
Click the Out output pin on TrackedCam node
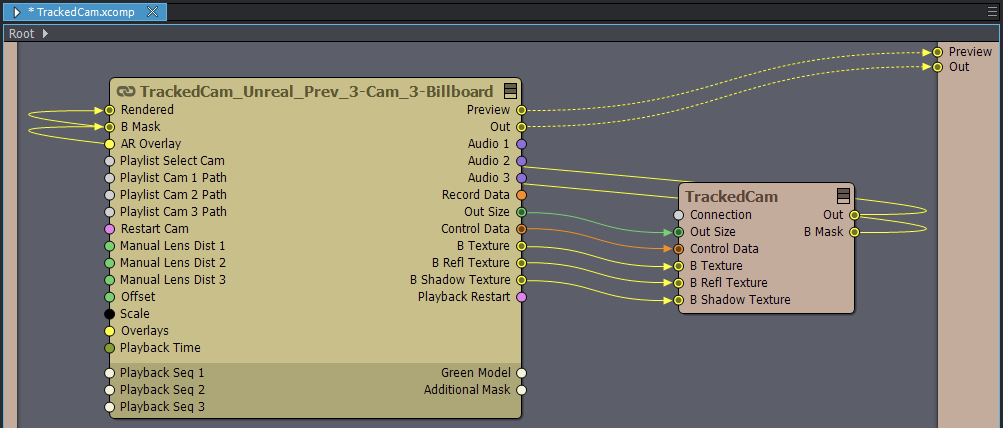(854, 215)
